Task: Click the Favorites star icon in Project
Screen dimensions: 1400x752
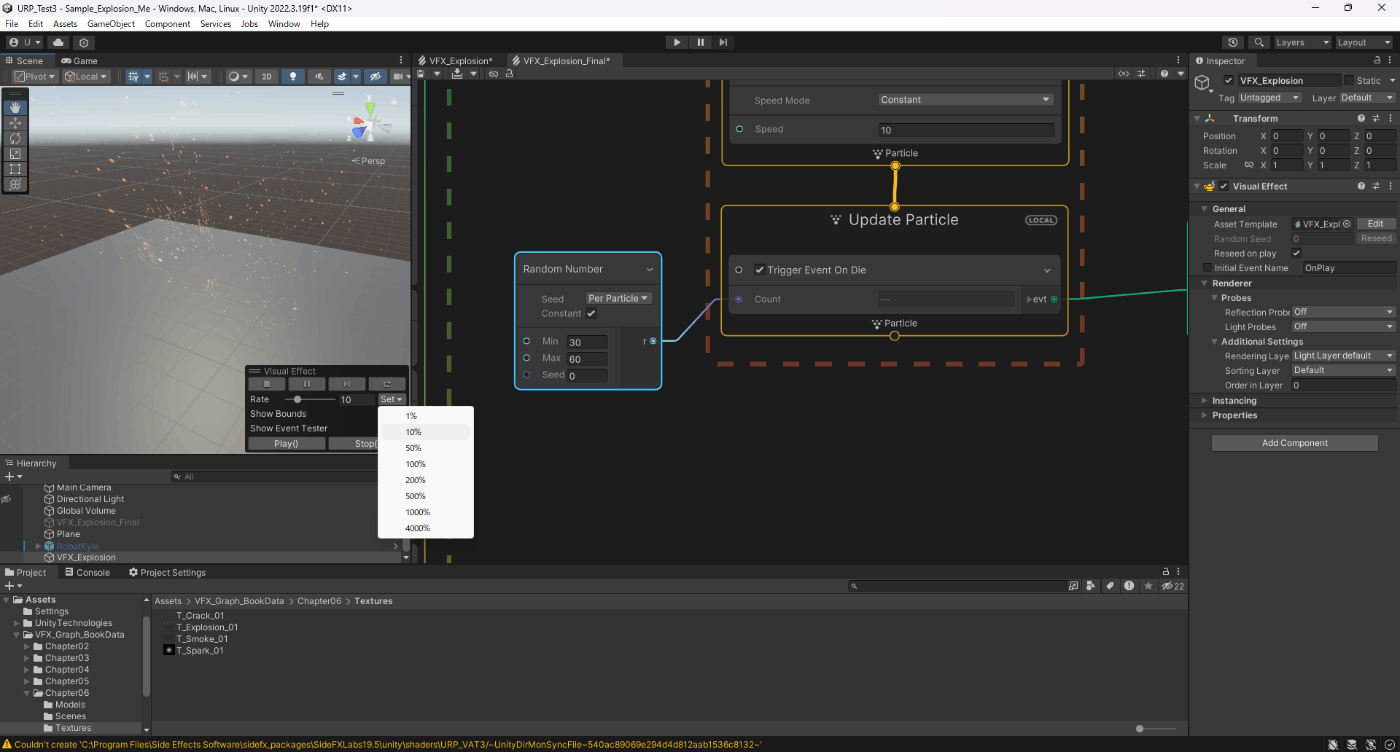Action: tap(1148, 586)
